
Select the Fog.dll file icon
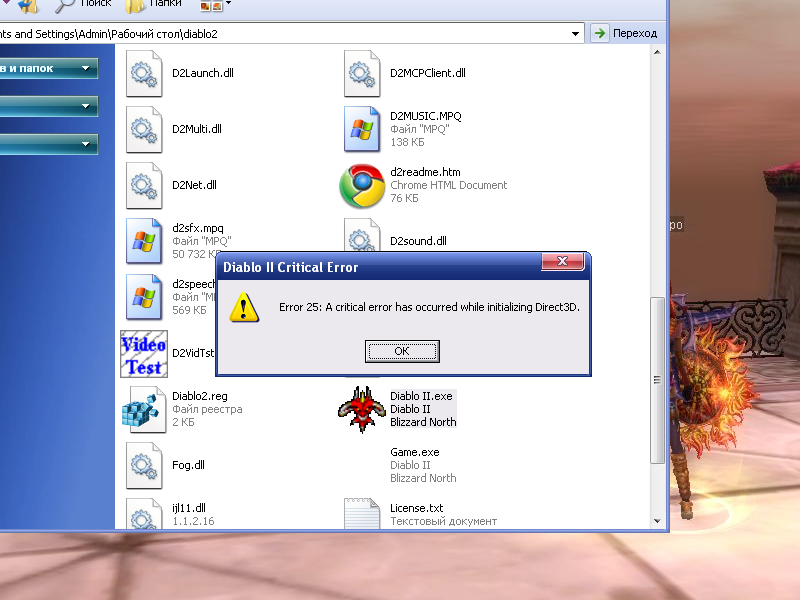[144, 466]
